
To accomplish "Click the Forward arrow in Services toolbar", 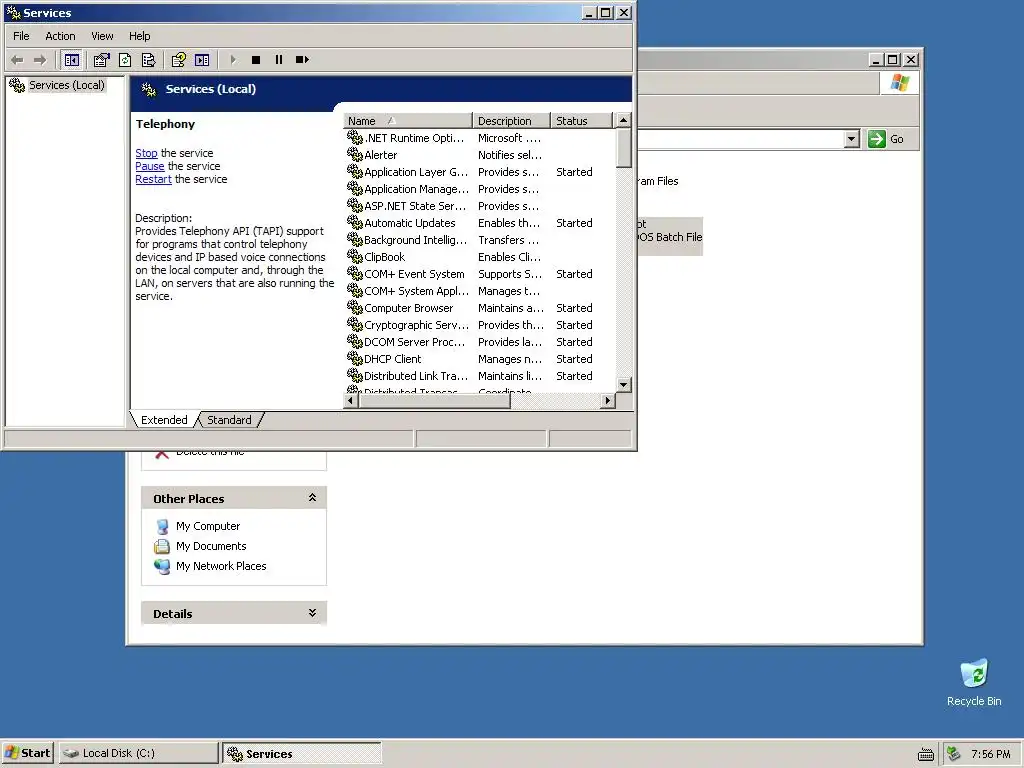I will click(40, 60).
